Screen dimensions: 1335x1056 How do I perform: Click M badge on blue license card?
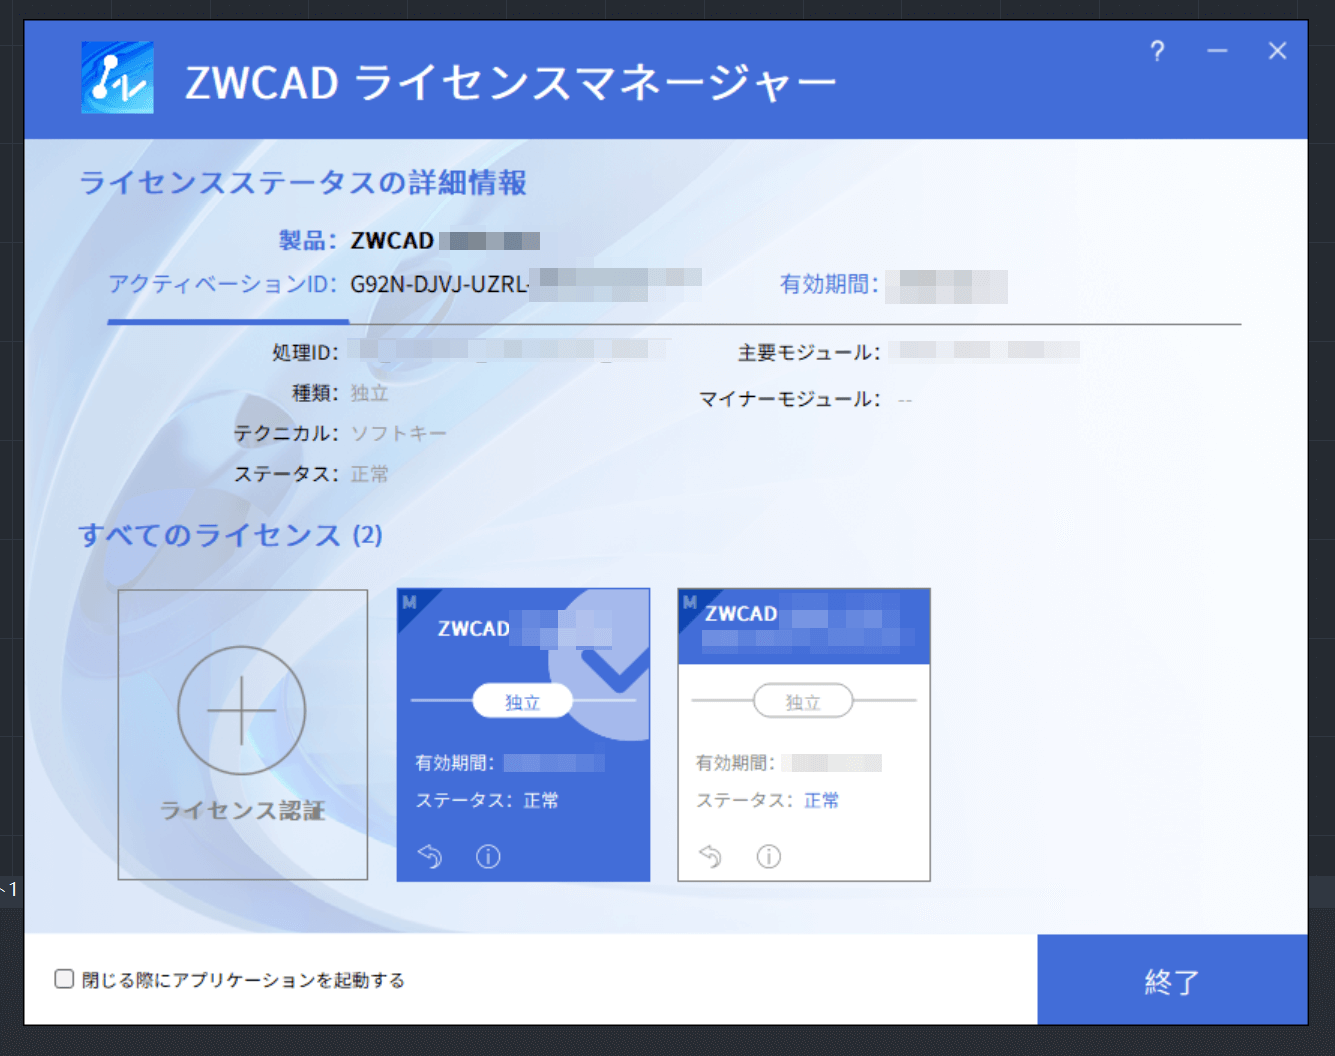coord(409,602)
